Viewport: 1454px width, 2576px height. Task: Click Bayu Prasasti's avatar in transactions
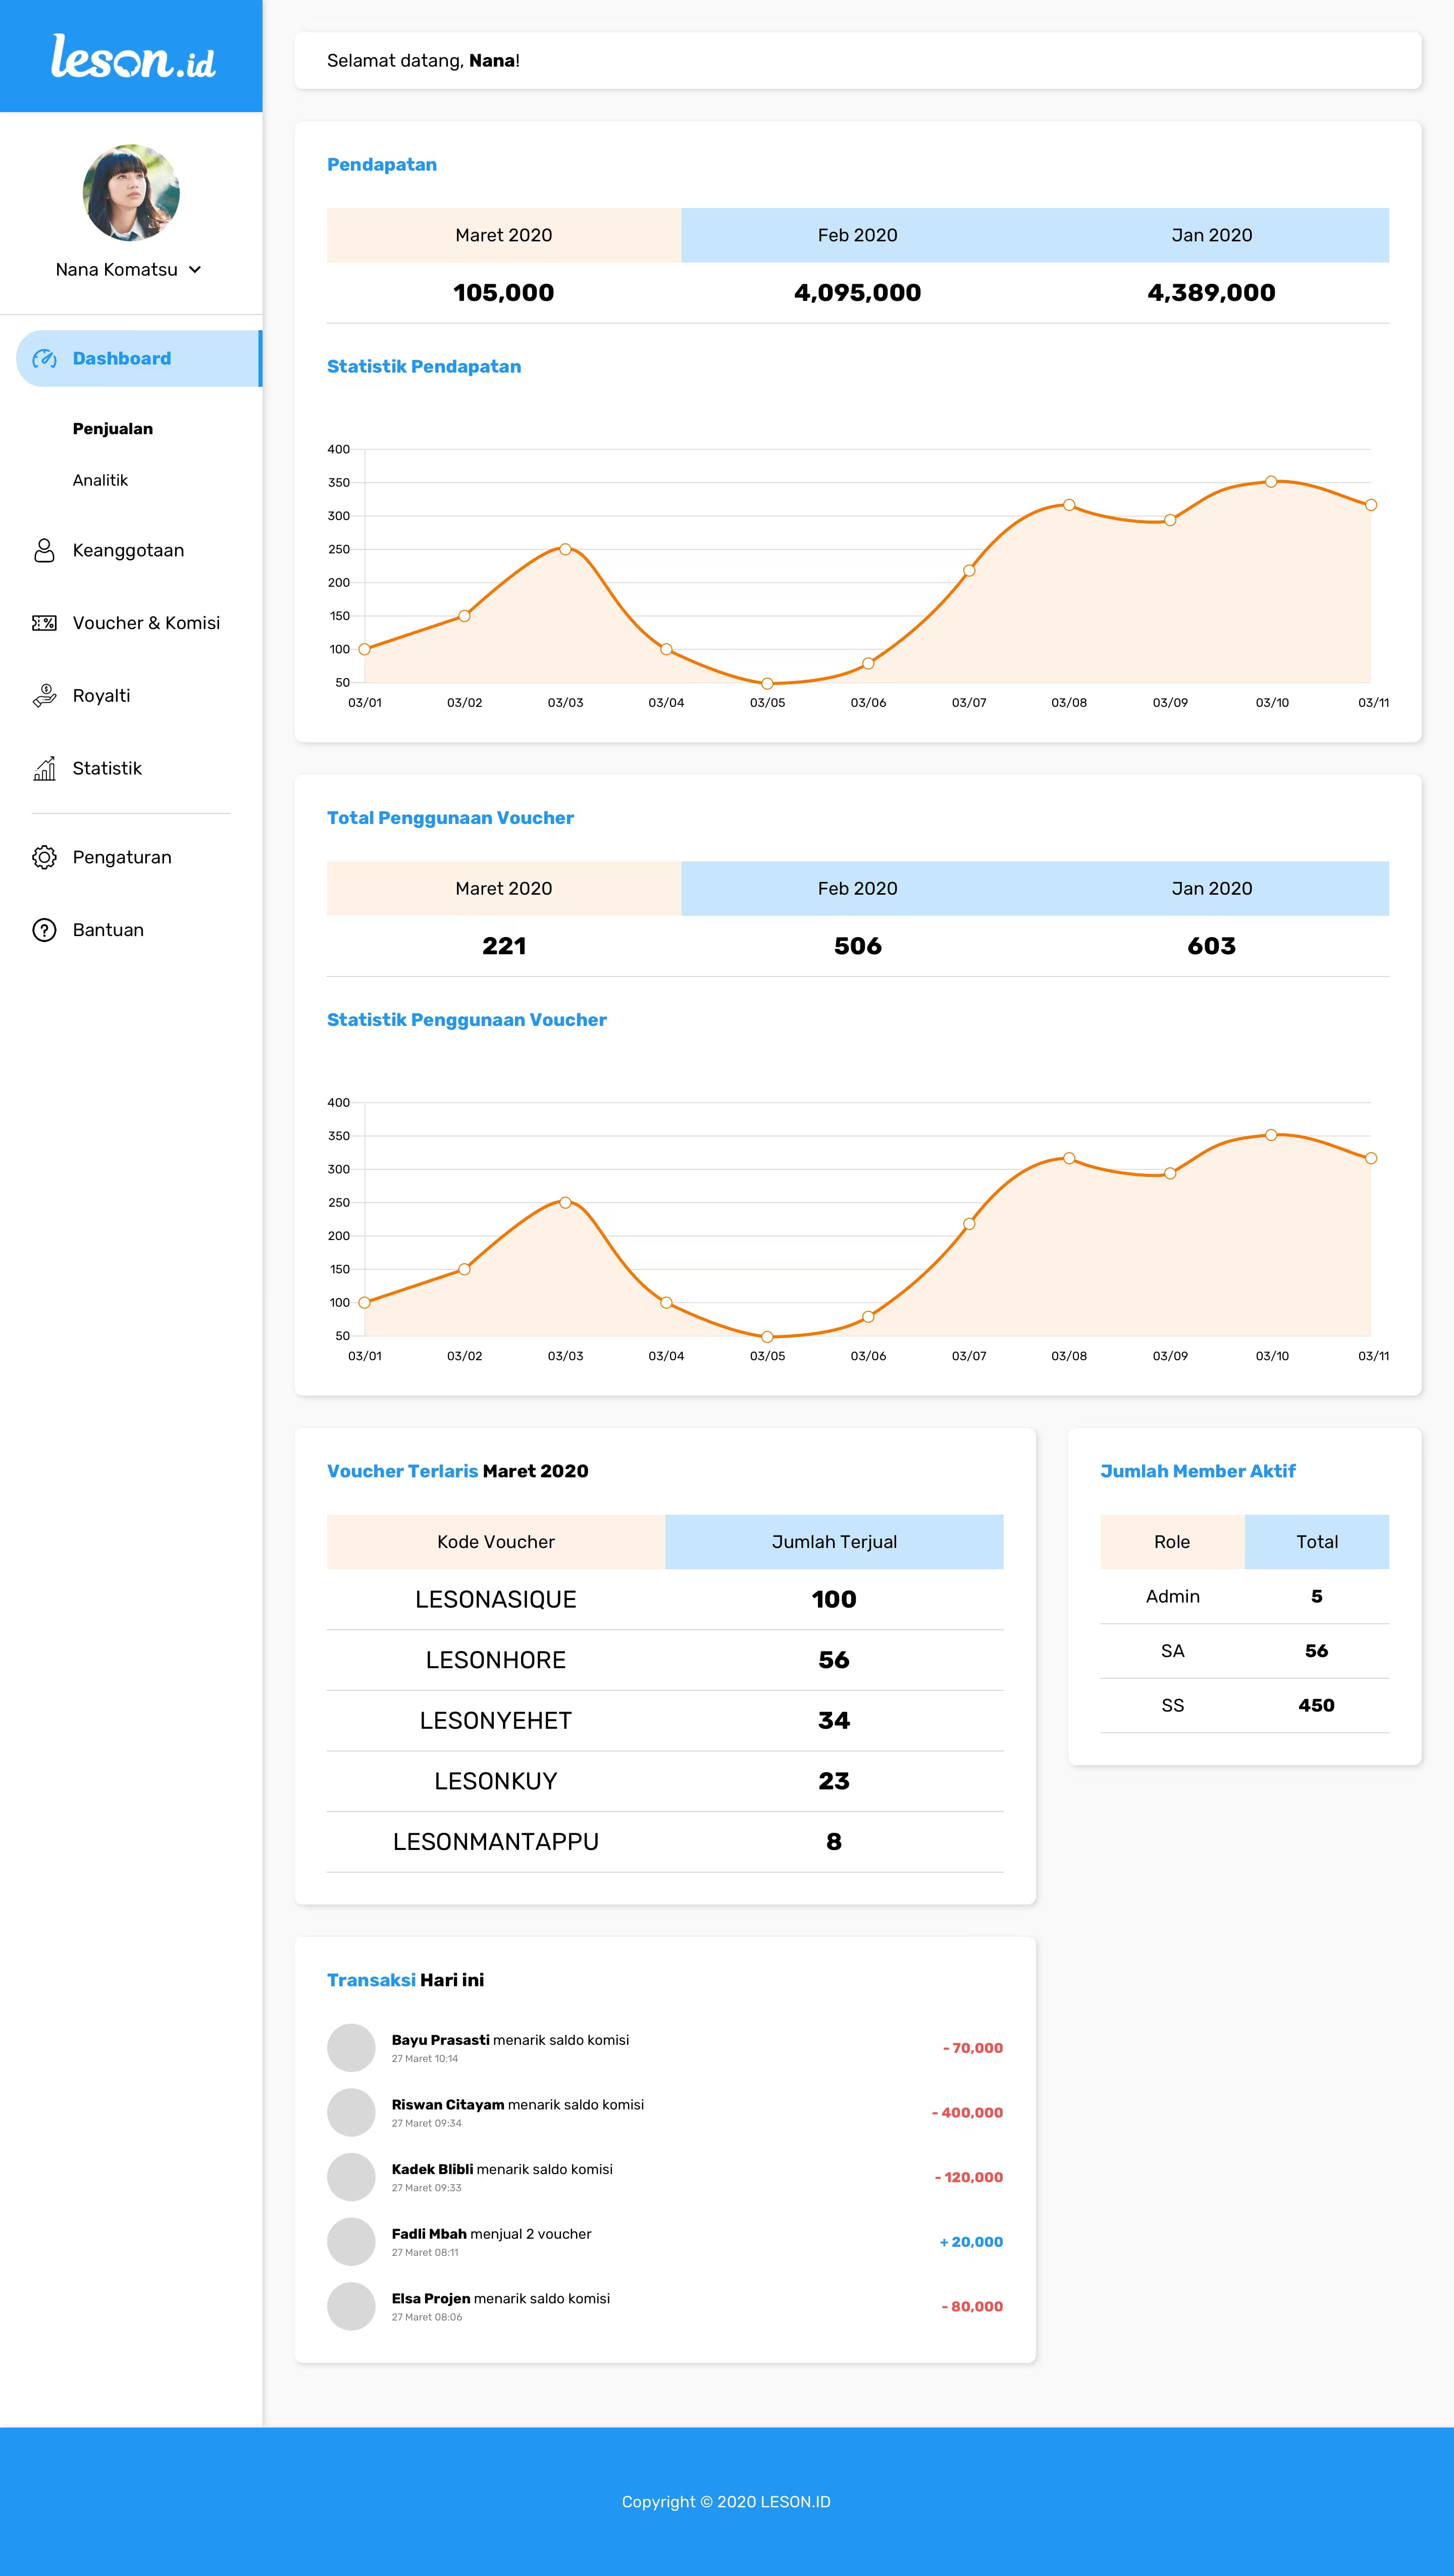point(351,2048)
